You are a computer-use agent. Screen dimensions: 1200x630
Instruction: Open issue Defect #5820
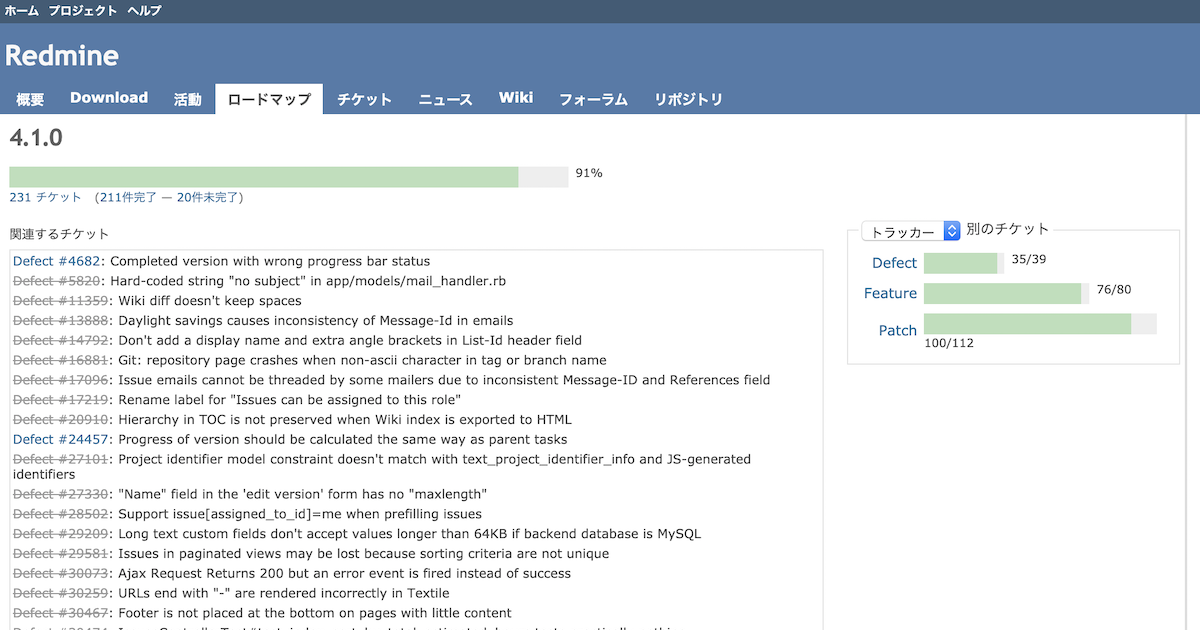58,281
